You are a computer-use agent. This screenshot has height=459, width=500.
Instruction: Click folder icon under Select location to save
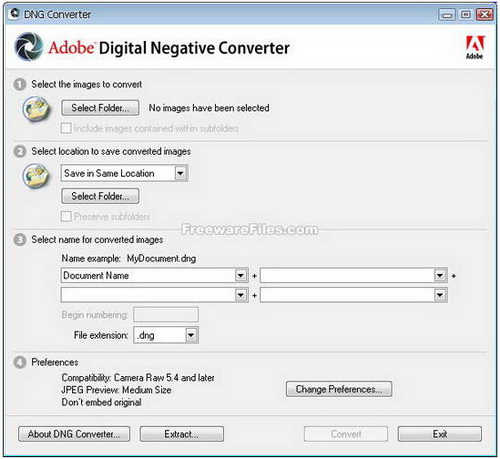[x=36, y=176]
